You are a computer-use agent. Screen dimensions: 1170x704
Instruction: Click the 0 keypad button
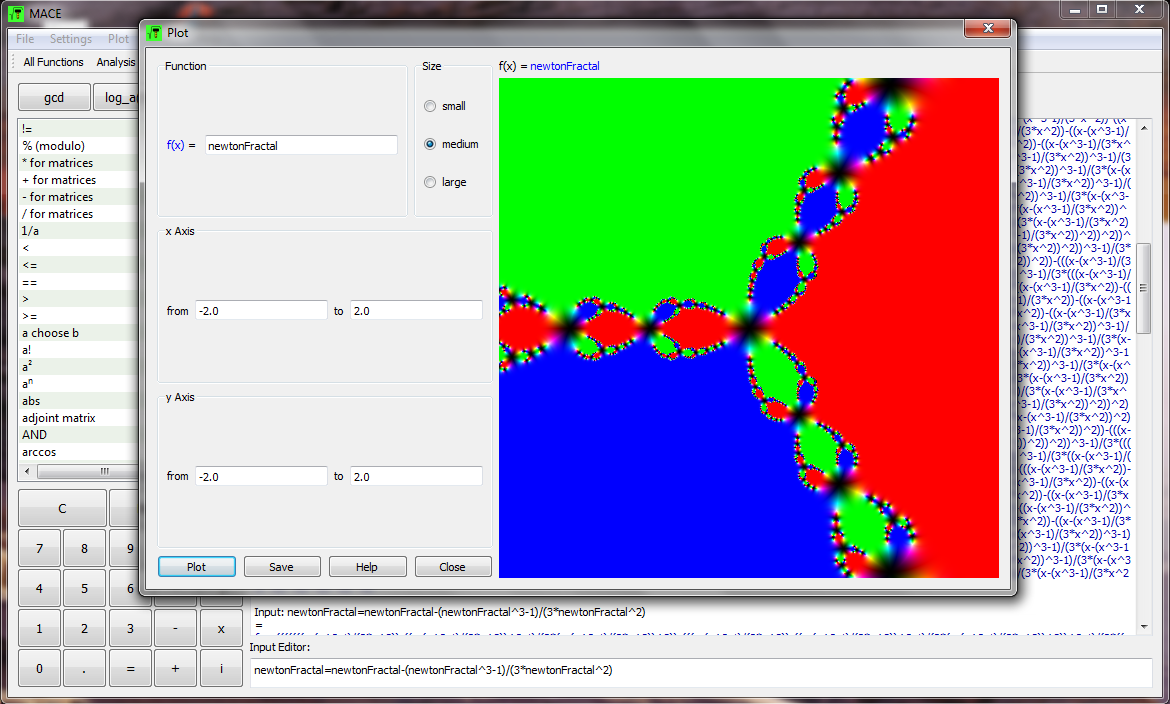(x=40, y=668)
